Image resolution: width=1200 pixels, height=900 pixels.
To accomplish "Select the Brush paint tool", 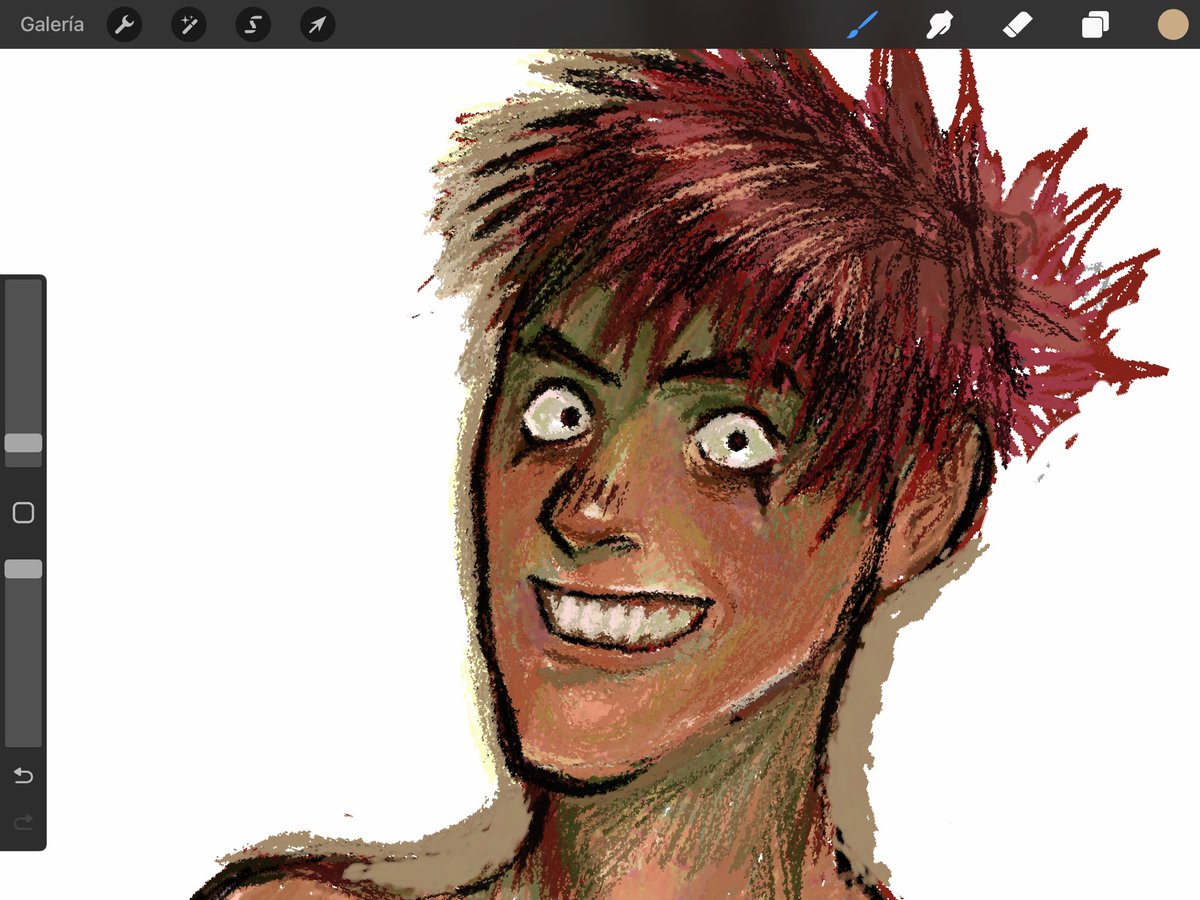I will (x=862, y=25).
